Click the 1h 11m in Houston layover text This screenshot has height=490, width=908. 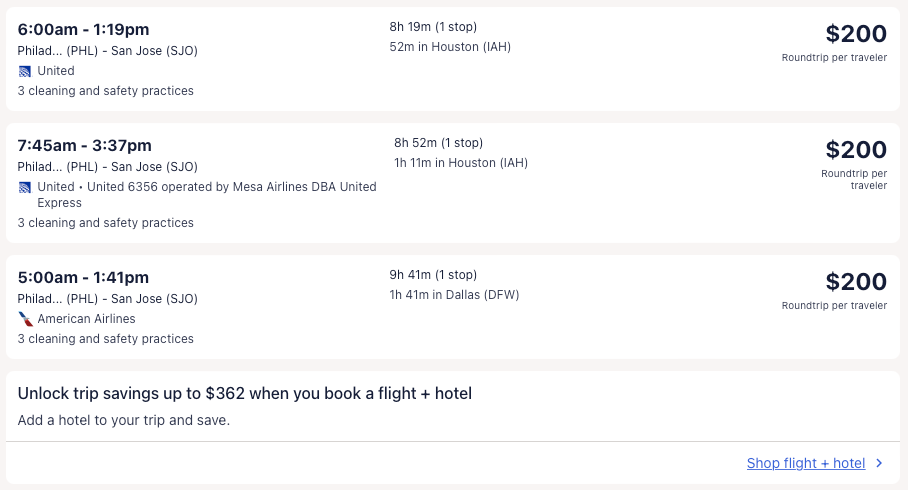click(x=461, y=163)
